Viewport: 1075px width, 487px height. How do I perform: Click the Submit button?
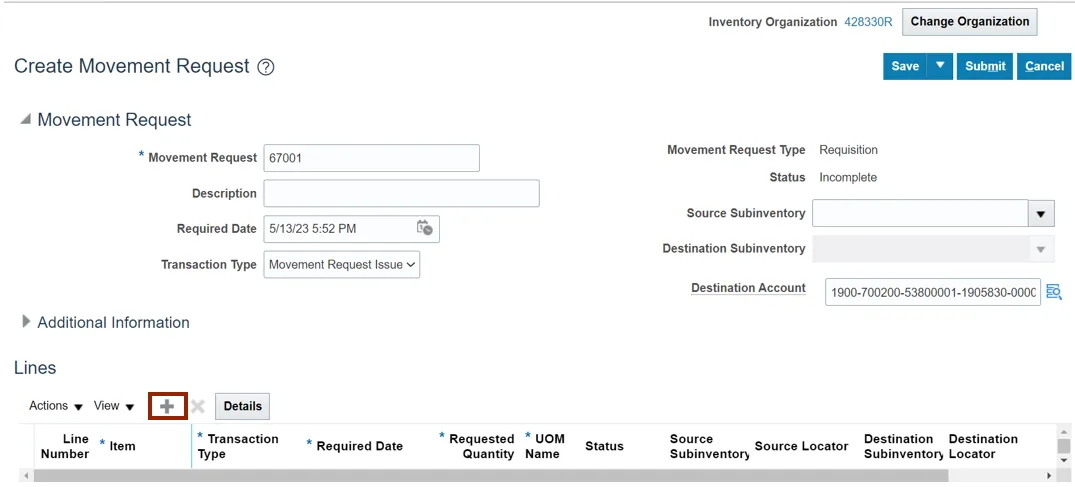985,66
